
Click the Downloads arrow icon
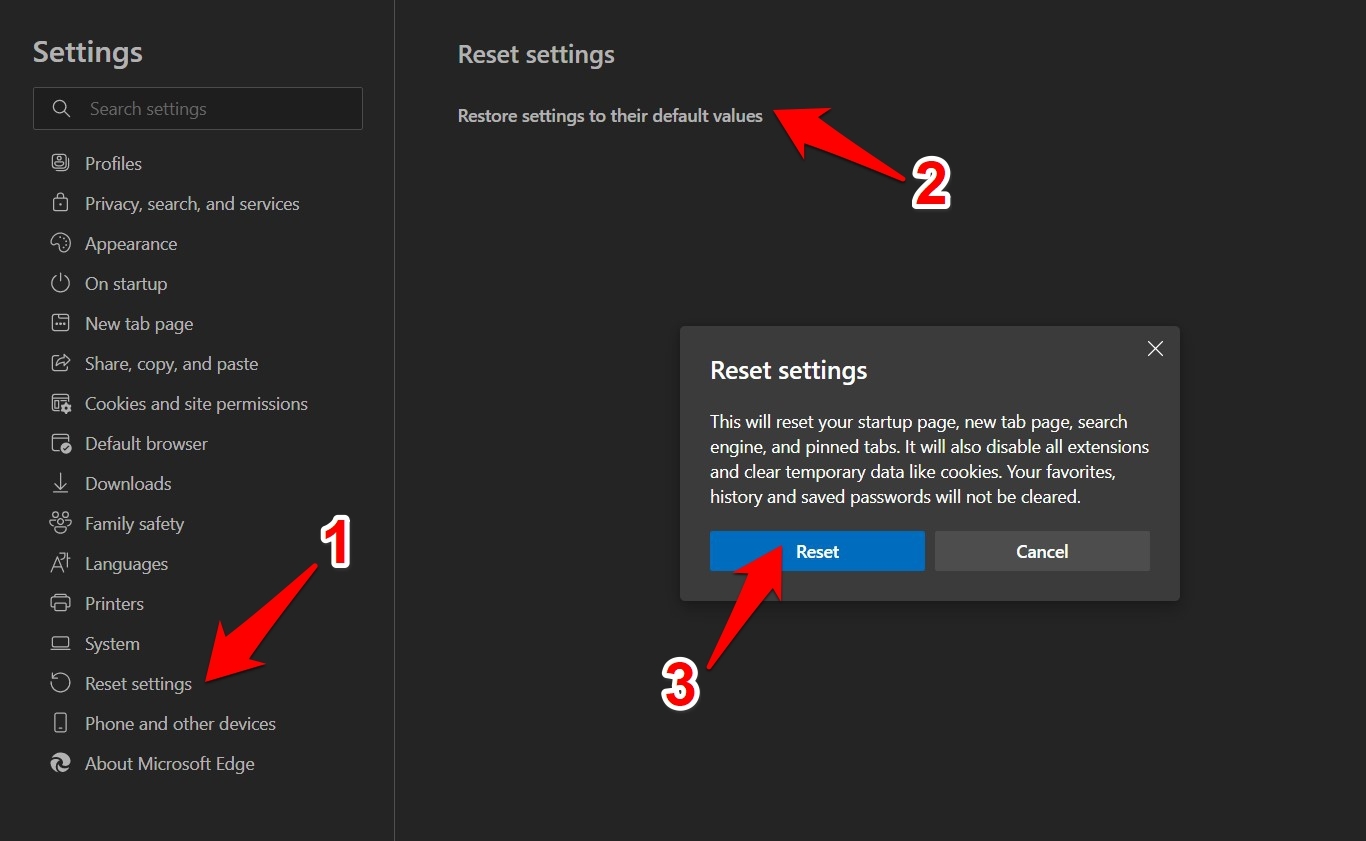[60, 483]
